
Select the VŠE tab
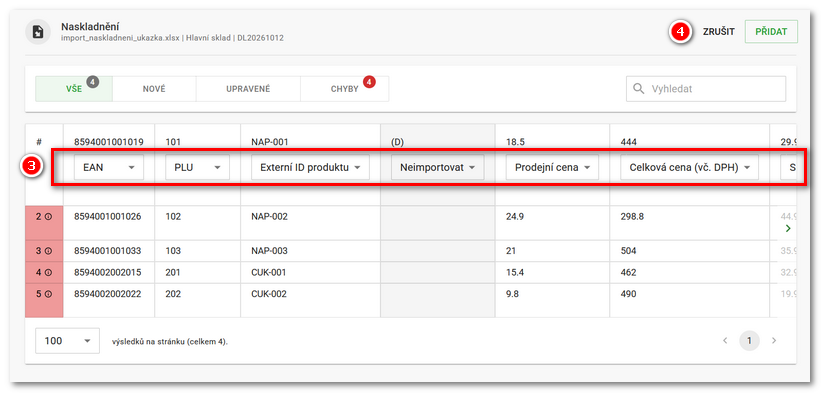coord(74,89)
